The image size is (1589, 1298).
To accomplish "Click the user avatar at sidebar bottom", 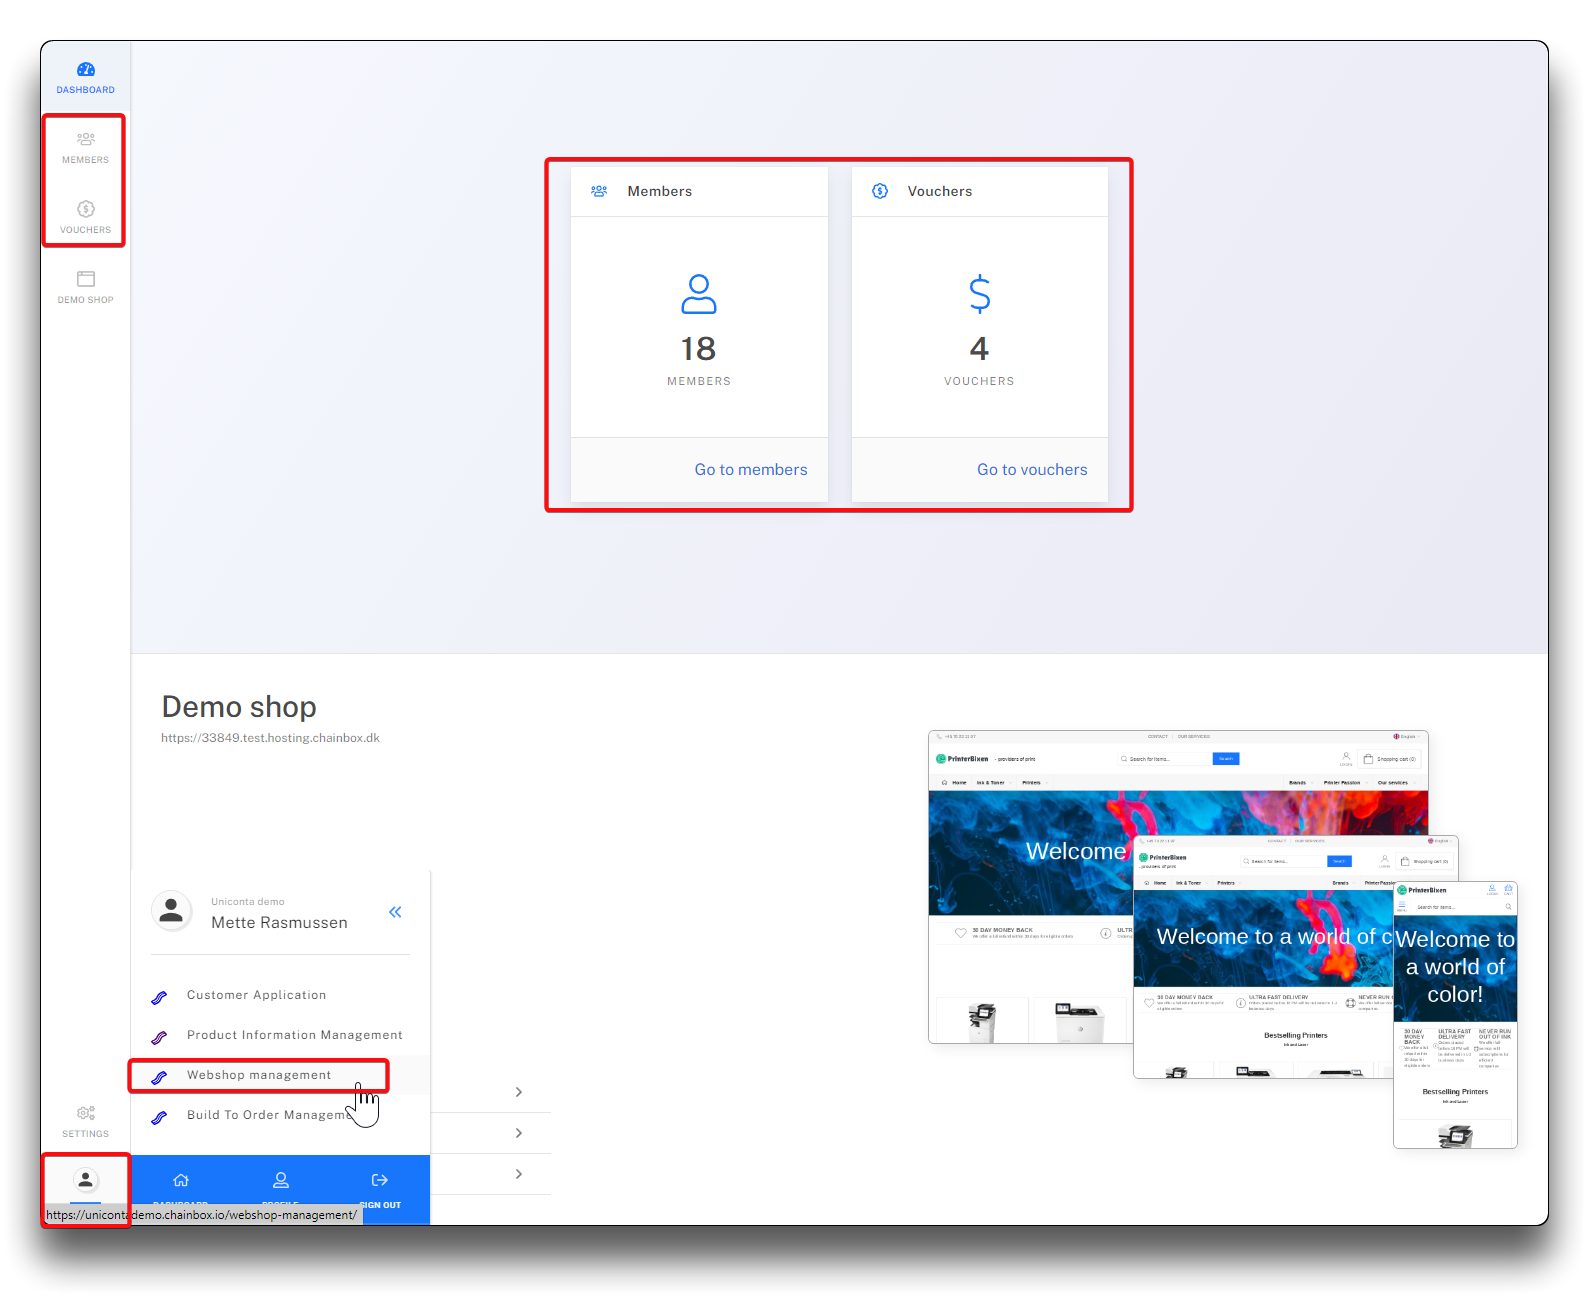I will tap(86, 1181).
